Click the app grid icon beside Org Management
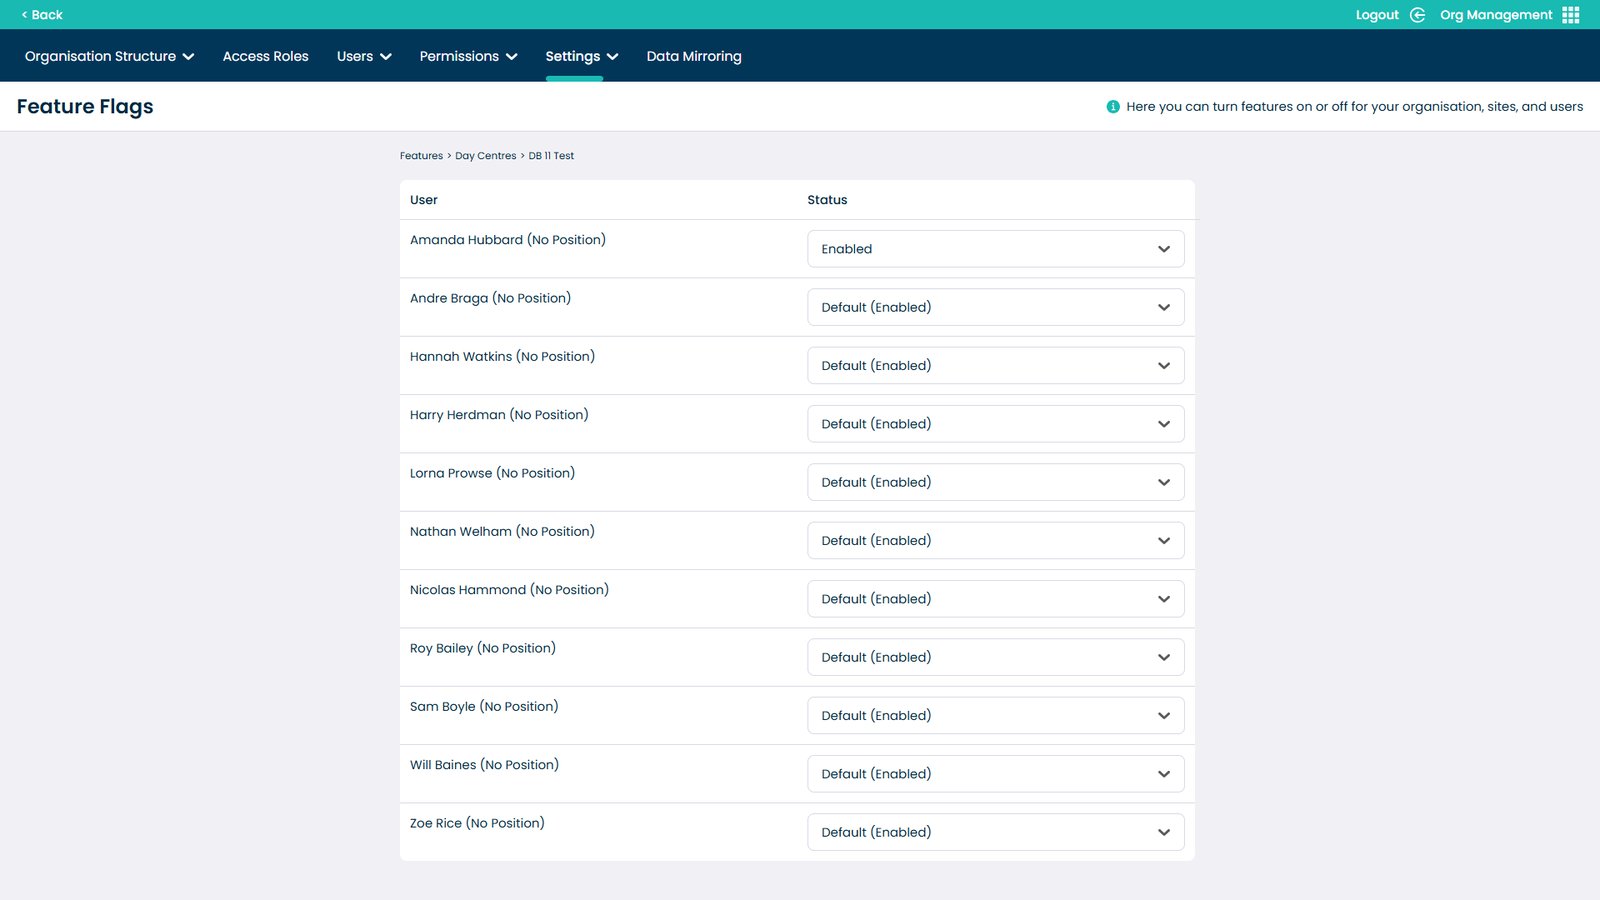 [x=1571, y=14]
